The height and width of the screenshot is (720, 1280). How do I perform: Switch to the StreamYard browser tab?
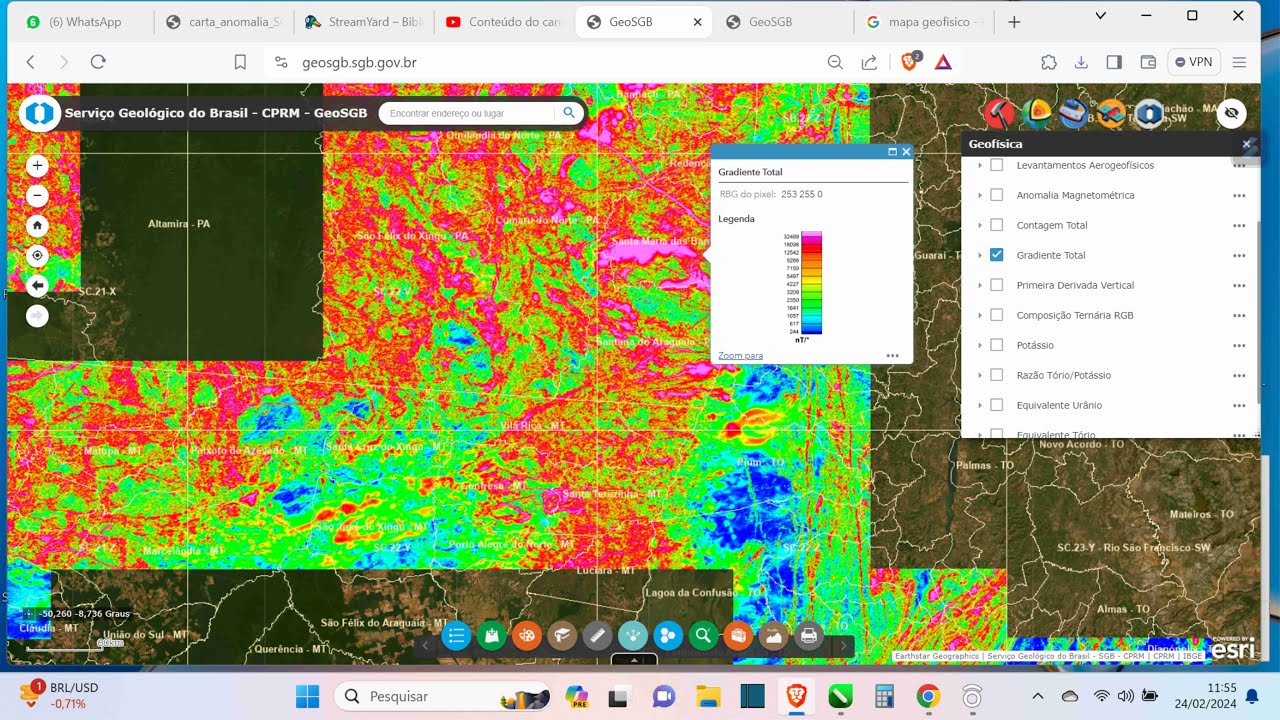pyautogui.click(x=364, y=21)
